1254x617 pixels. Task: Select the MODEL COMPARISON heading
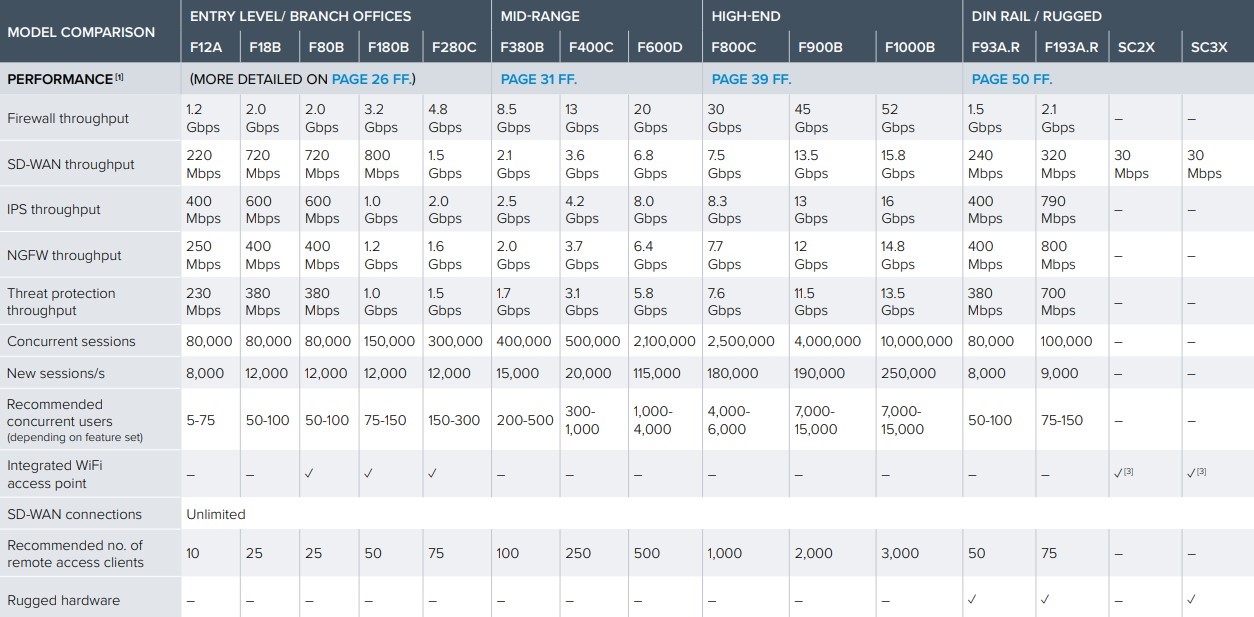point(81,32)
